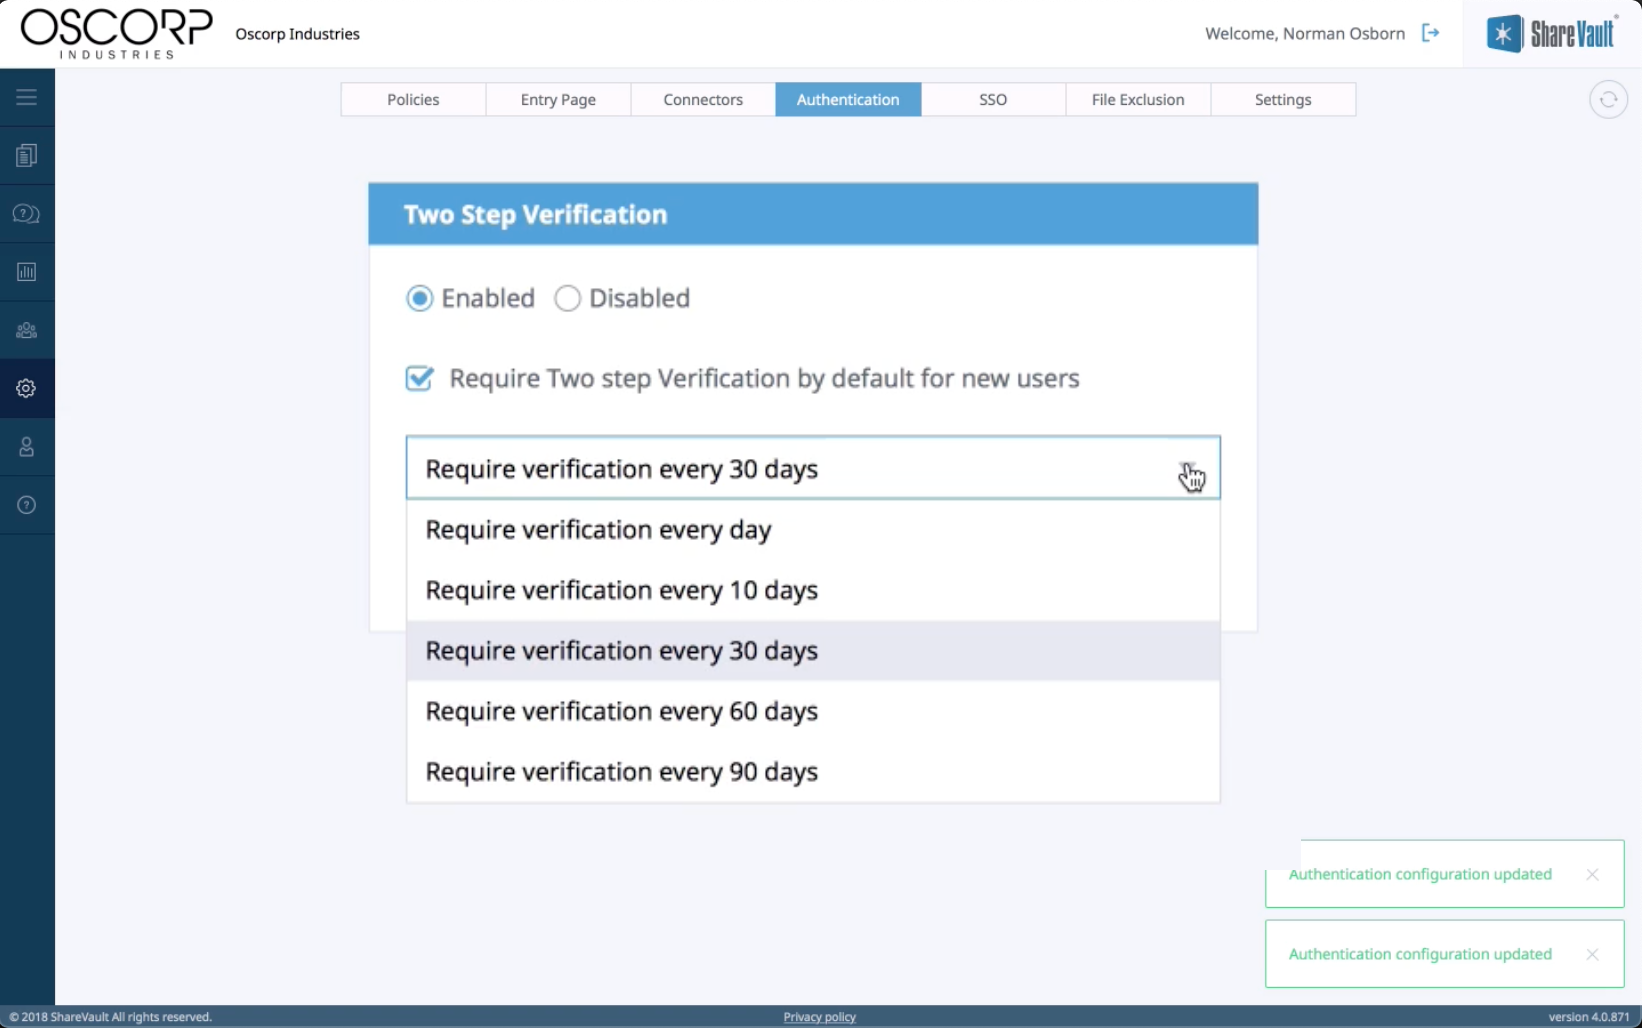Click the refresh icon at top right
Image resolution: width=1642 pixels, height=1028 pixels.
[1608, 99]
